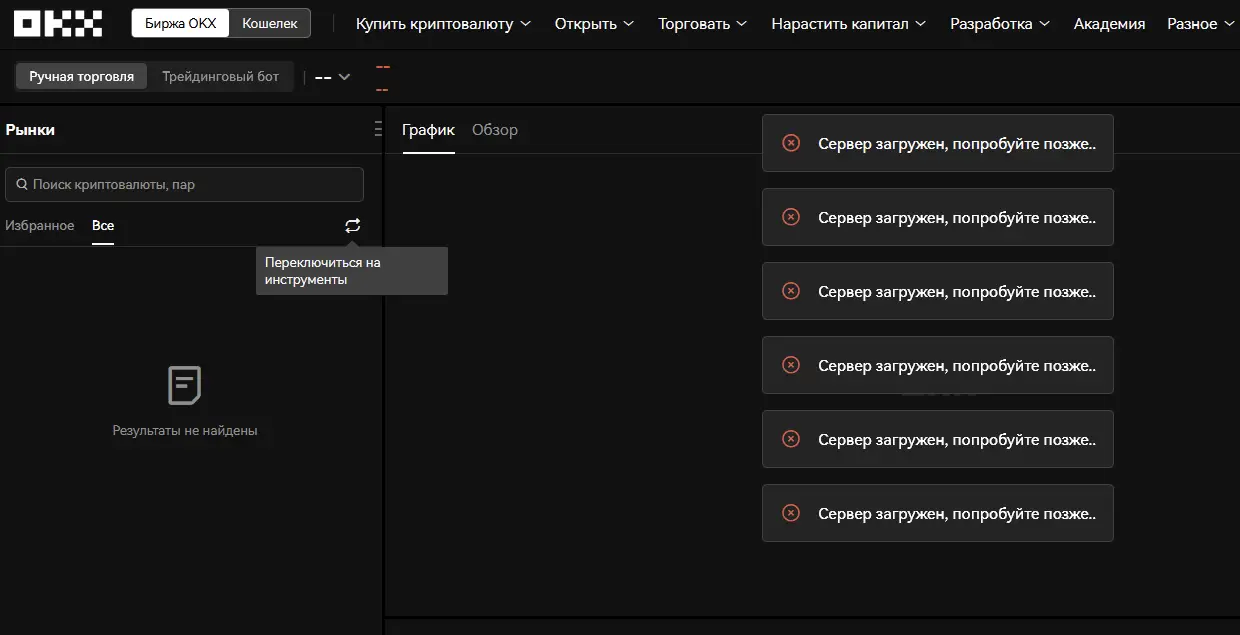Viewport: 1240px width, 635px height.
Task: Click the Результаты не найдены message
Action: pyautogui.click(x=185, y=431)
